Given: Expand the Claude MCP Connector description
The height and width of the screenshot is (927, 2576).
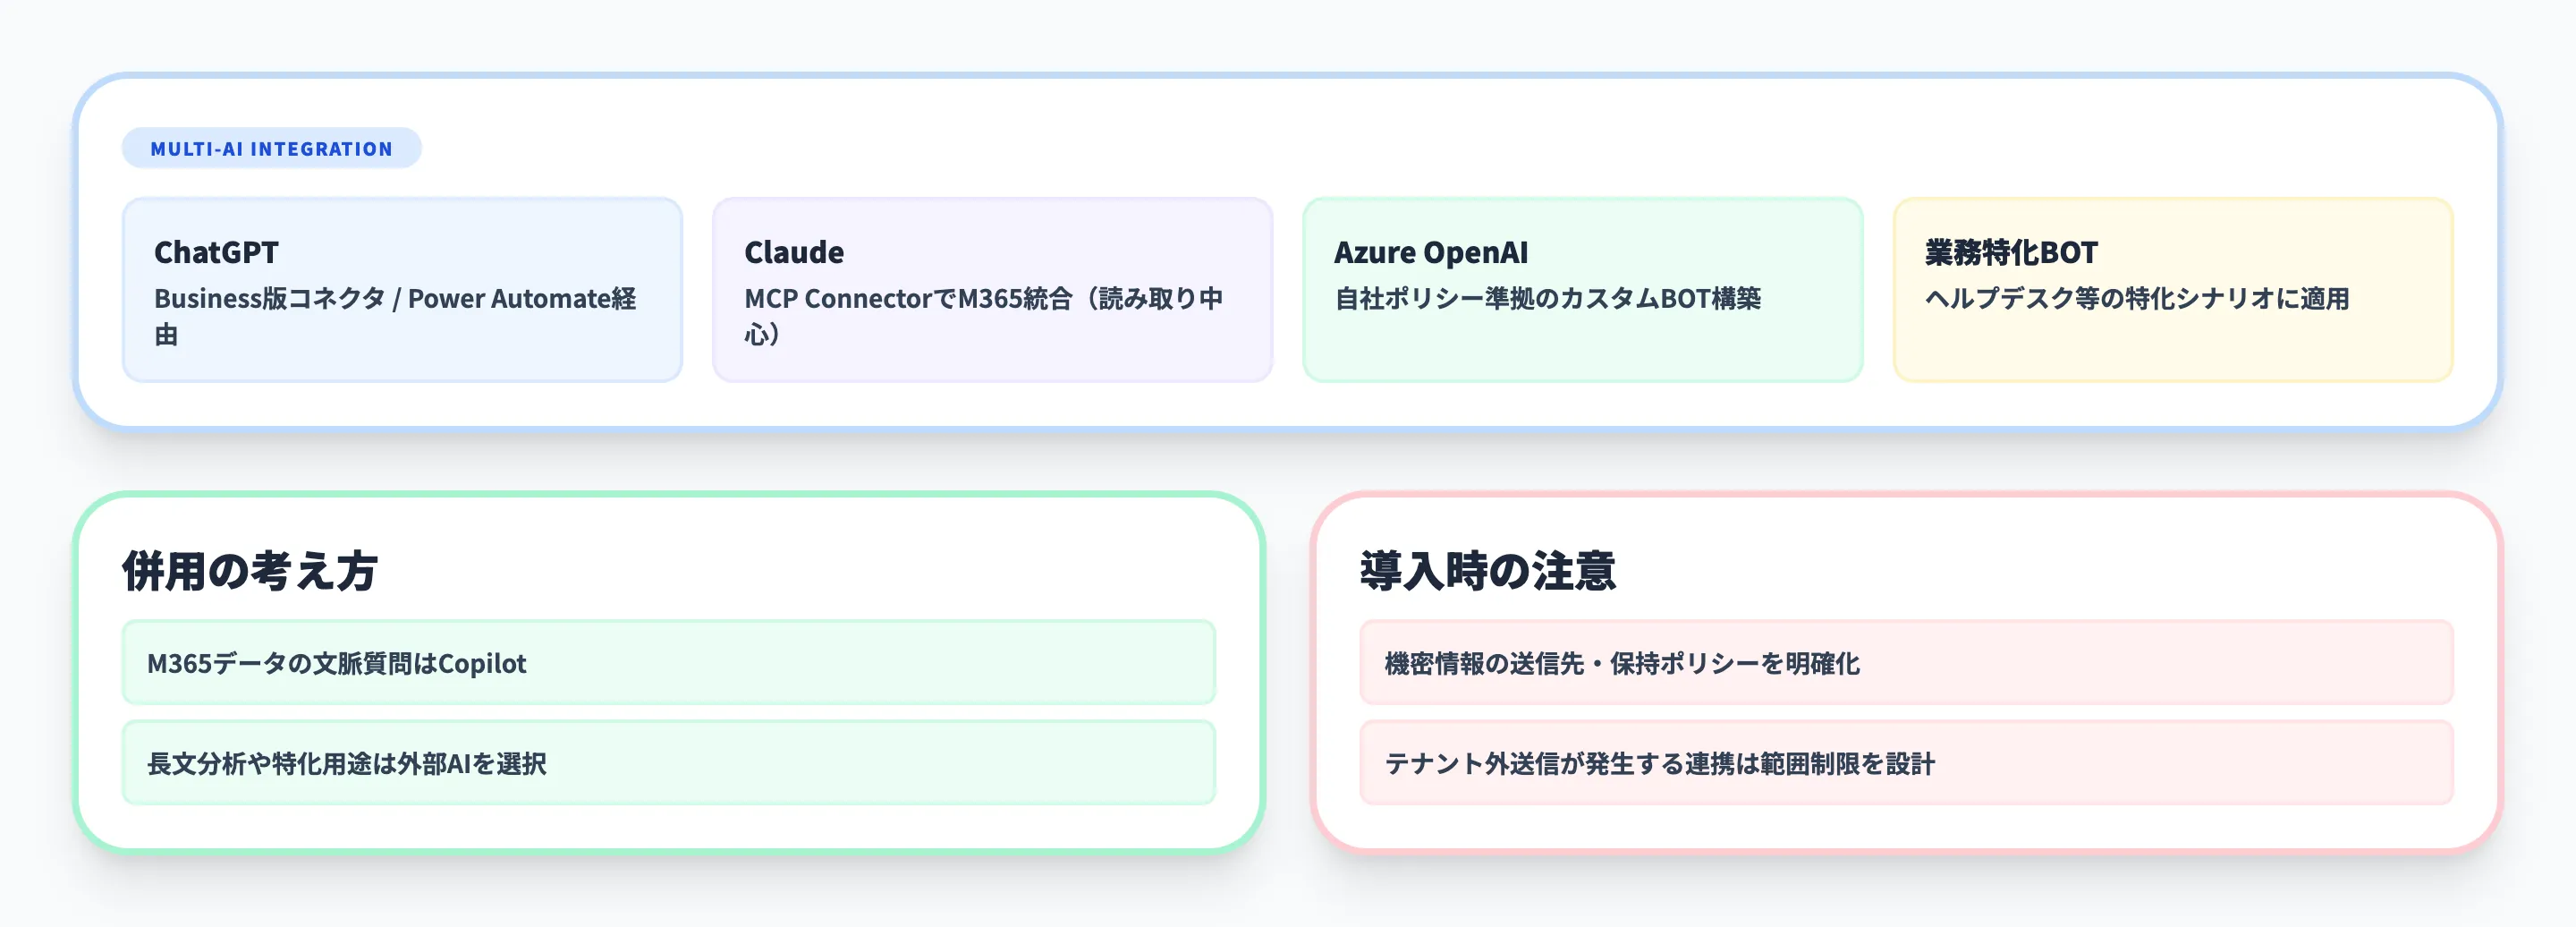Looking at the screenshot, I should pos(985,317).
